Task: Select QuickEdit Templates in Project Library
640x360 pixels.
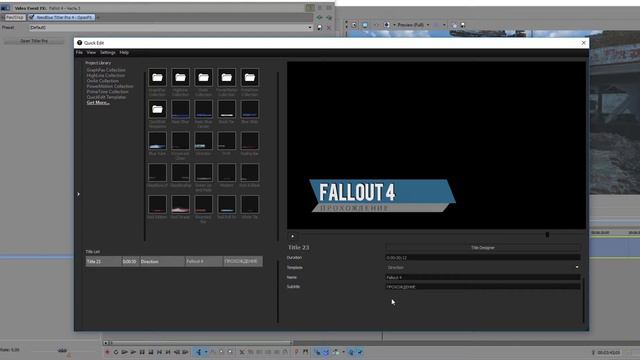Action: click(x=106, y=97)
